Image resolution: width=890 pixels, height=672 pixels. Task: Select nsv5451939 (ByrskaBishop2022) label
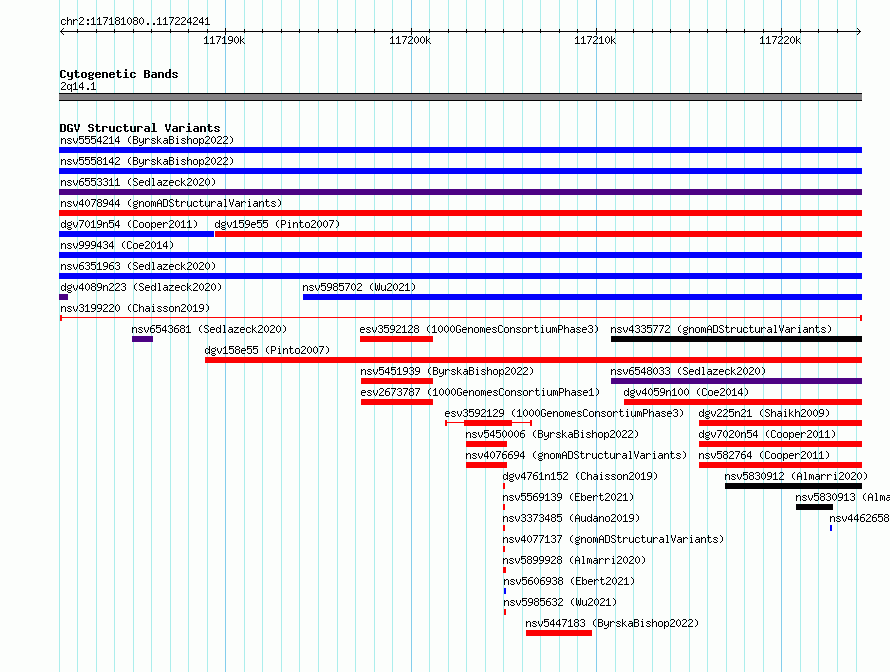click(447, 371)
